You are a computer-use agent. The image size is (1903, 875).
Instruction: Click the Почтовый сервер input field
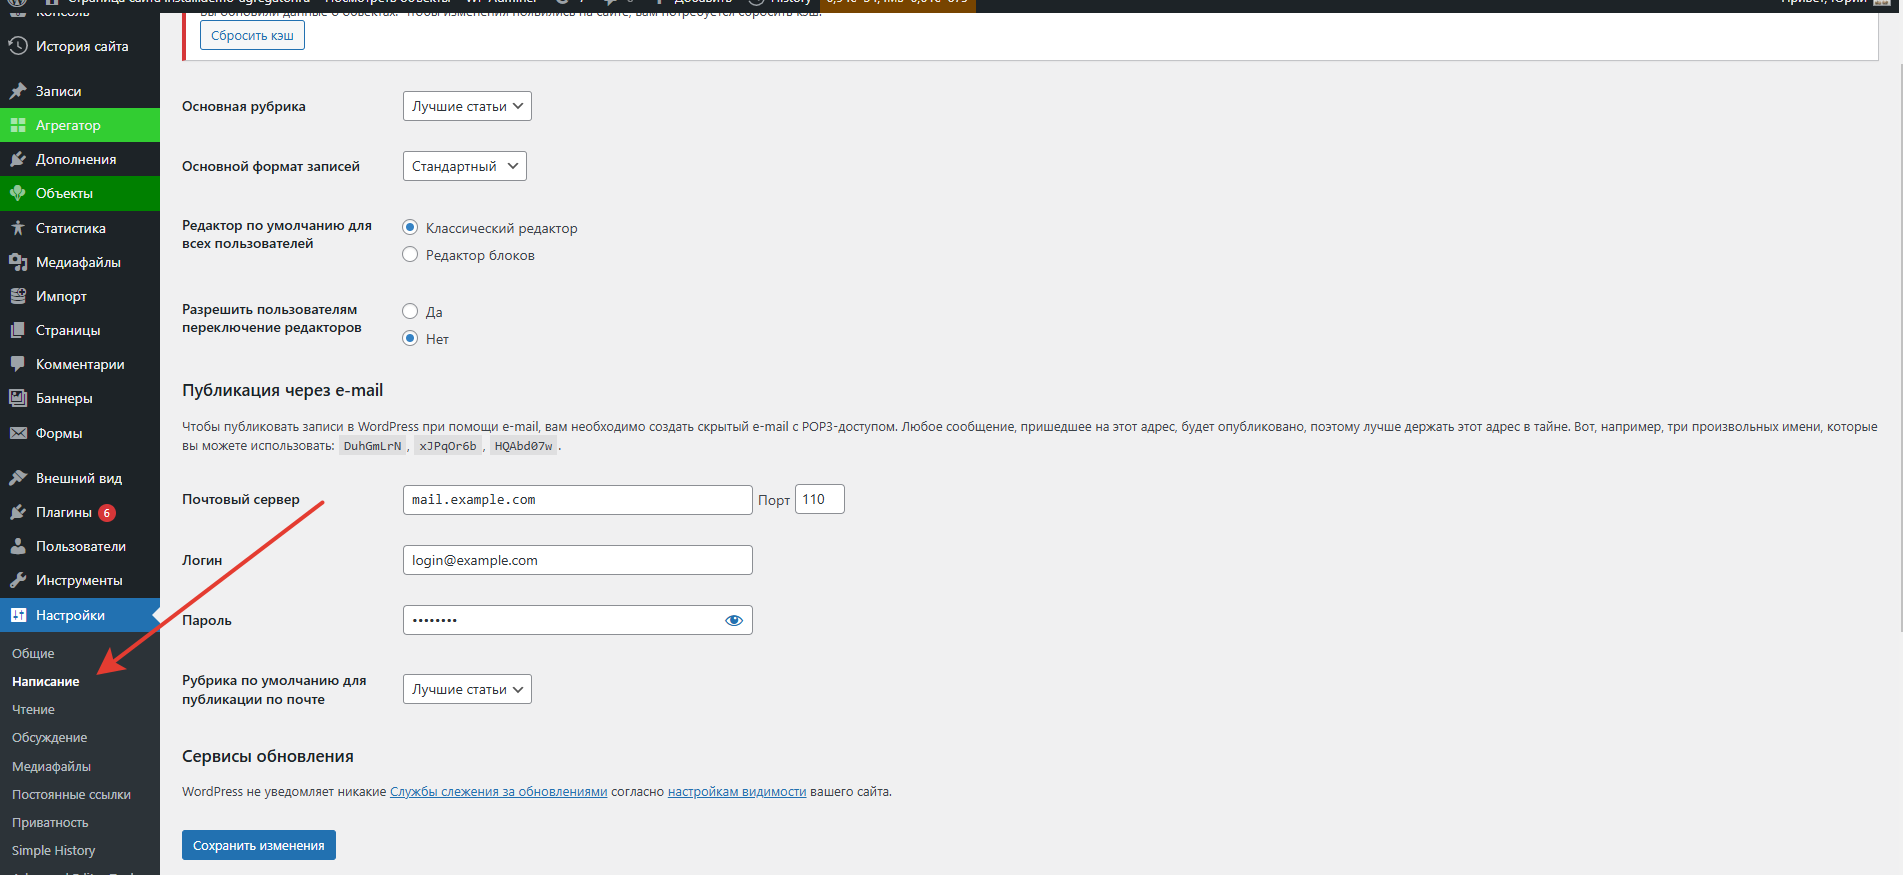point(577,500)
